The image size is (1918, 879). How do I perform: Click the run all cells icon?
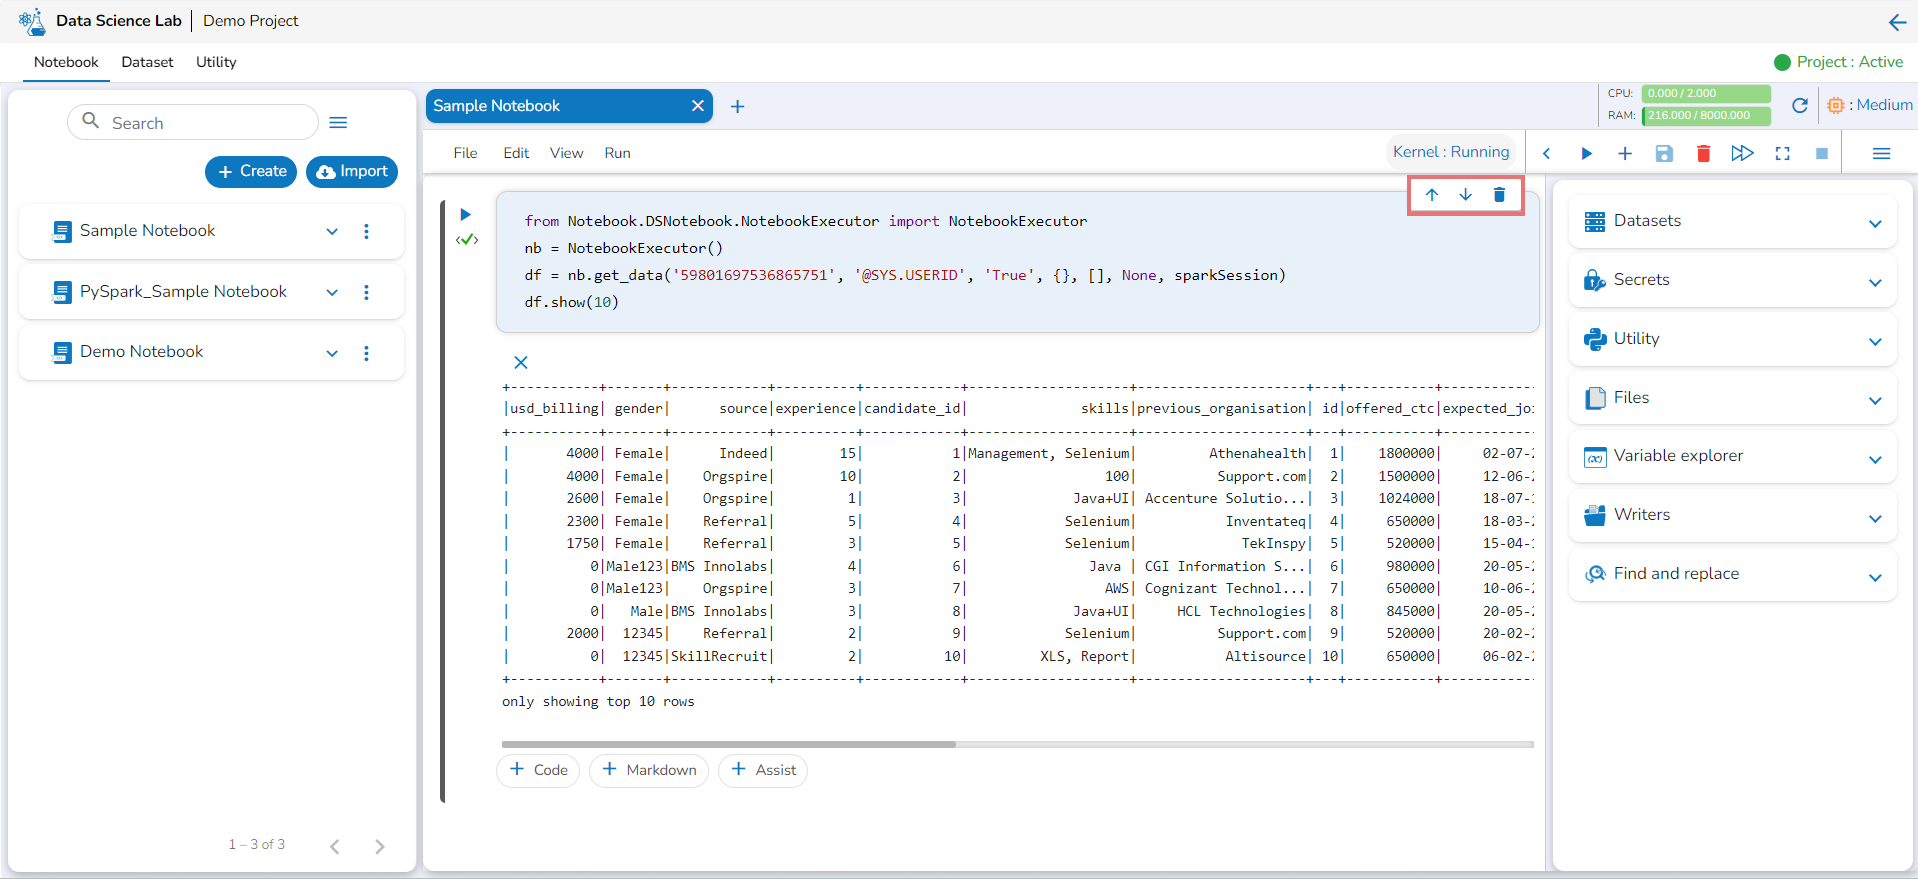[x=1742, y=153]
